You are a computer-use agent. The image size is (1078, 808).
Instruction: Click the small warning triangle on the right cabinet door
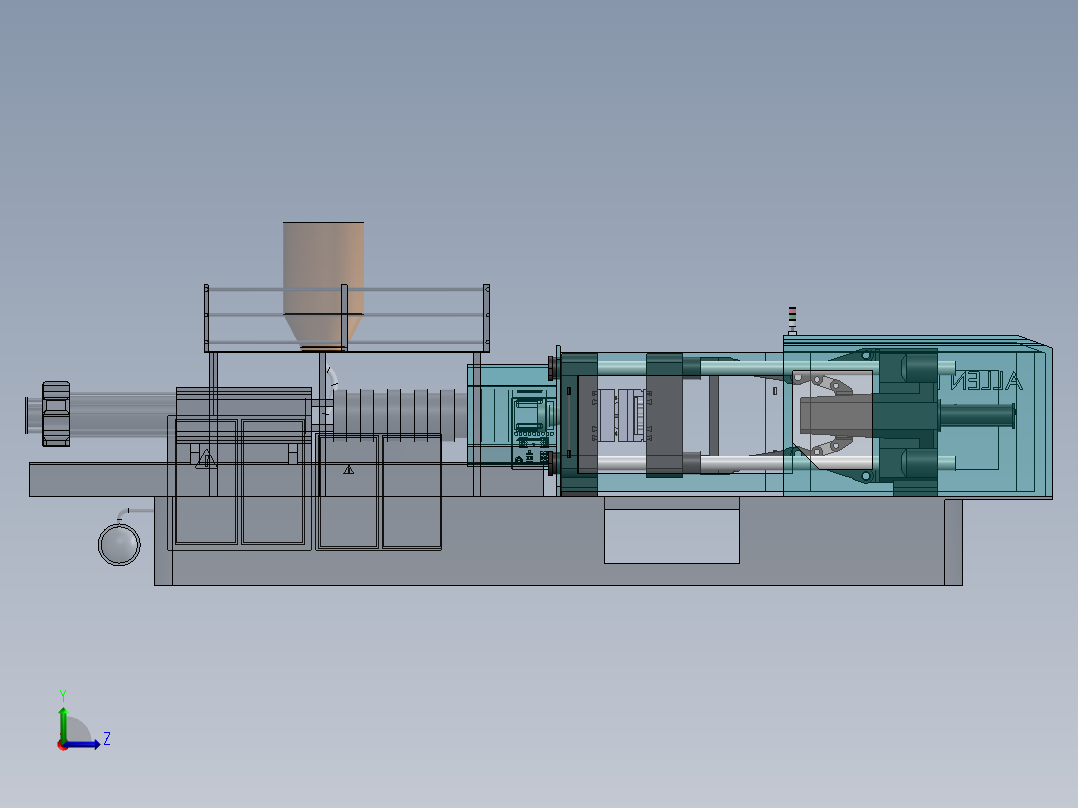coord(349,470)
